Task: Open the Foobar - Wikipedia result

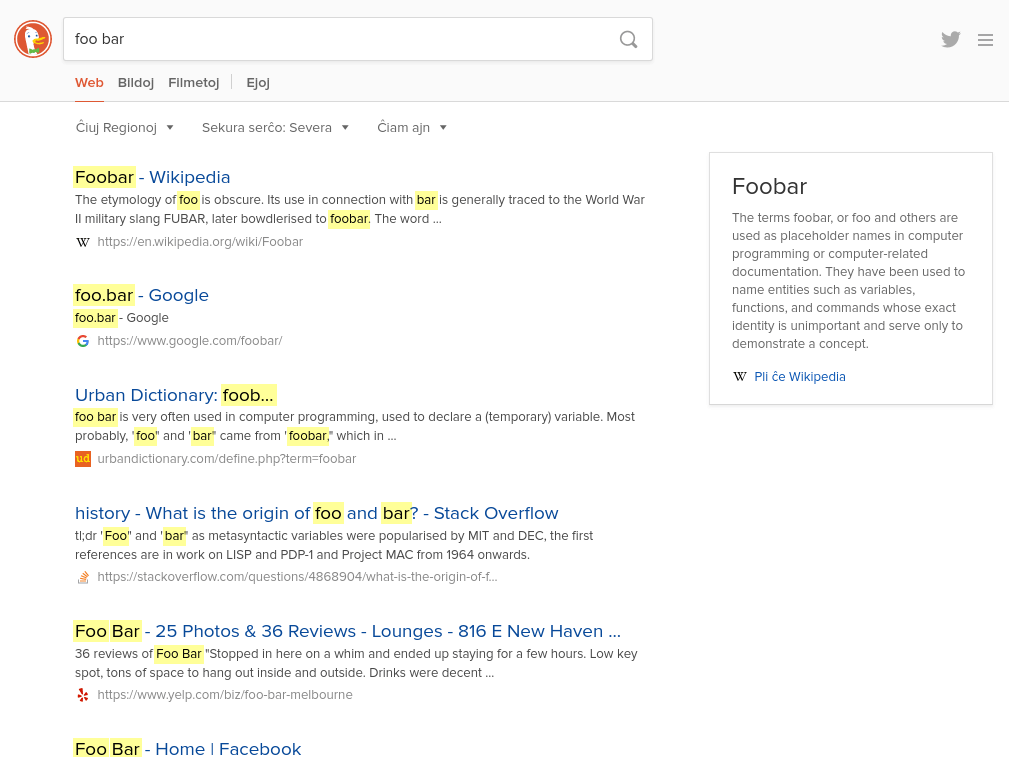Action: (152, 176)
